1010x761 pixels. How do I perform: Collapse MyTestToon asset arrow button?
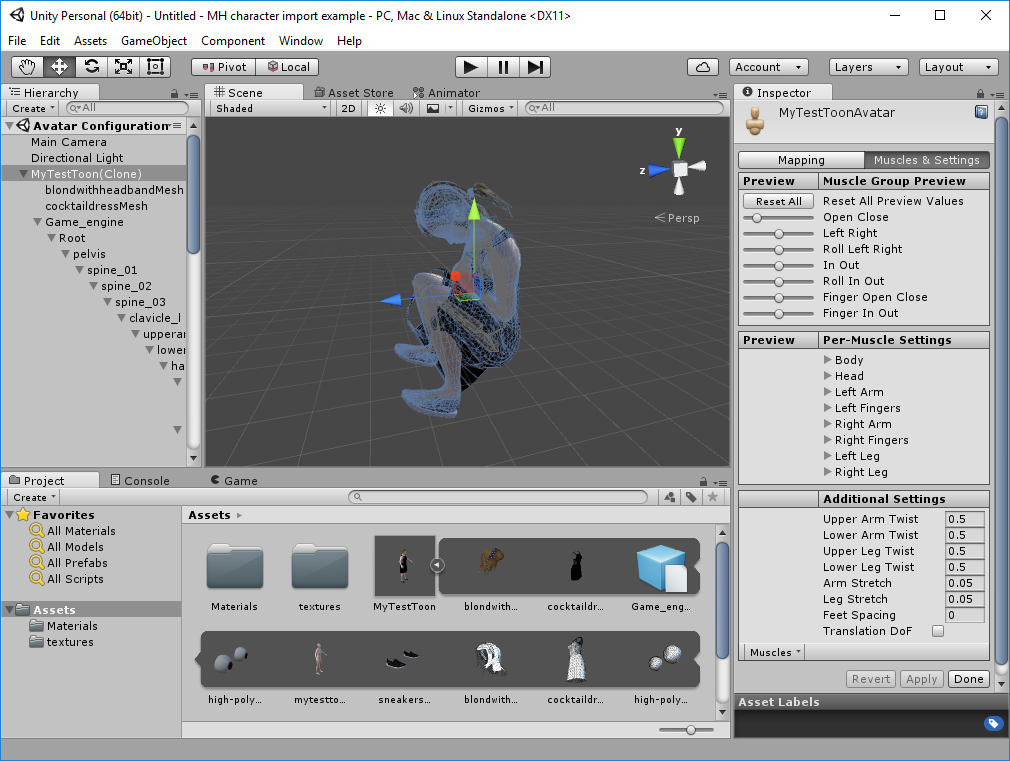coord(437,565)
